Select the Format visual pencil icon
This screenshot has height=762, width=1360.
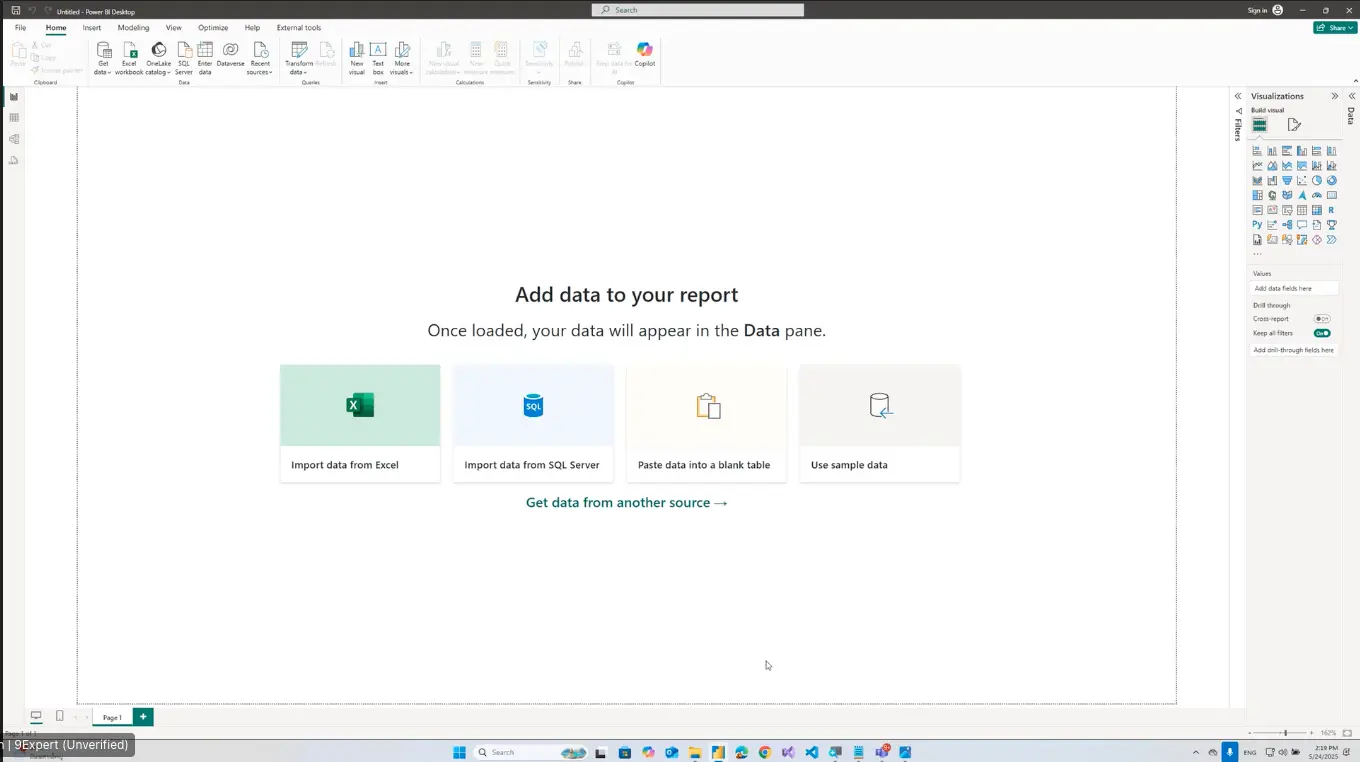coord(1294,125)
